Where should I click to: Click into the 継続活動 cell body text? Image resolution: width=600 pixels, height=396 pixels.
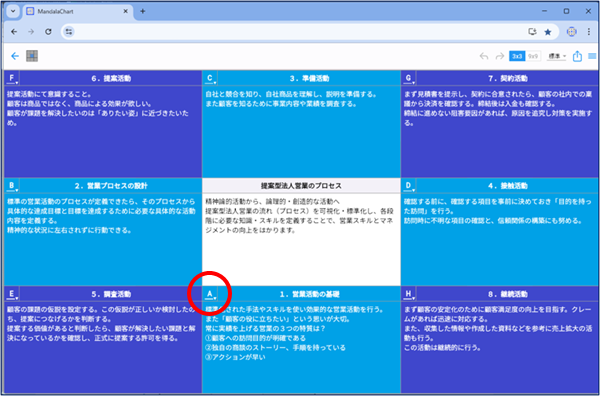[499, 347]
